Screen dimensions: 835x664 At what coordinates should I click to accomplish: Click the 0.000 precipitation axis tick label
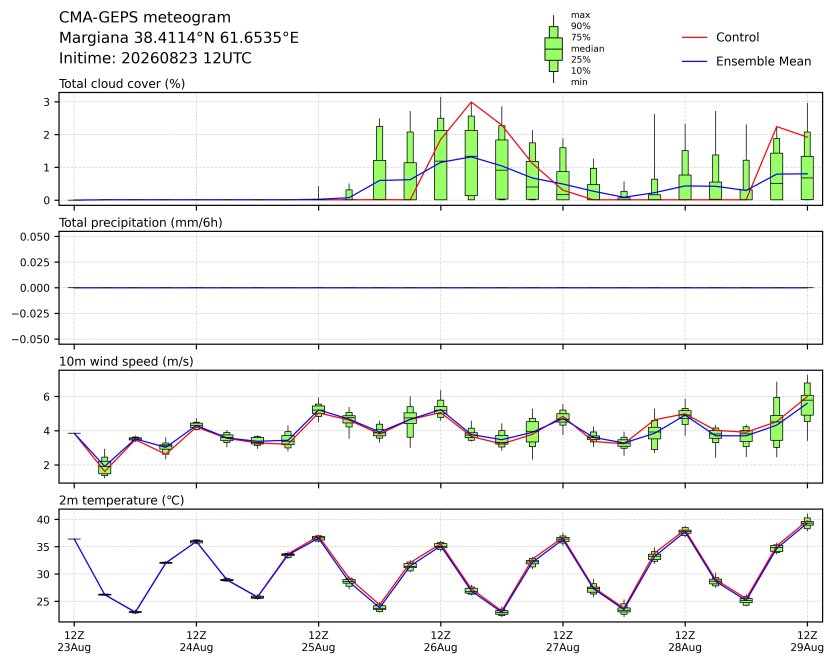tap(35, 288)
